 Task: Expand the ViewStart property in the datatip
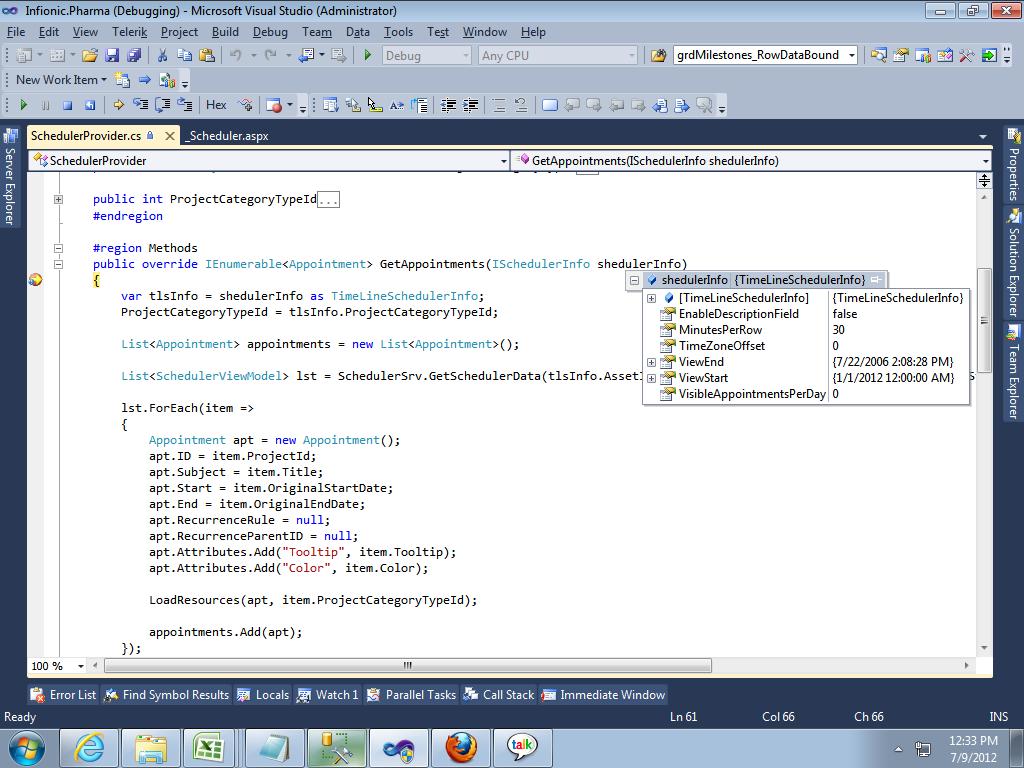[x=652, y=378]
